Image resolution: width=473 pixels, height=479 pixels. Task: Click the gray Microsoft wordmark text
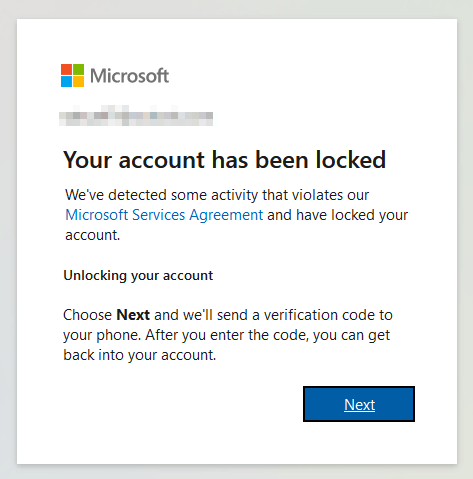click(x=130, y=76)
